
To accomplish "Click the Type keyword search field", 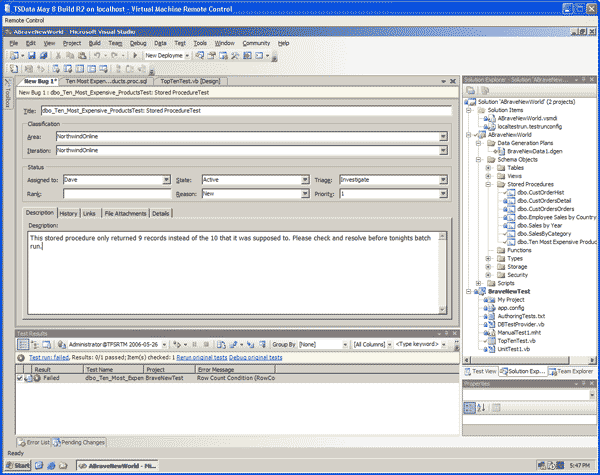I will [x=417, y=344].
